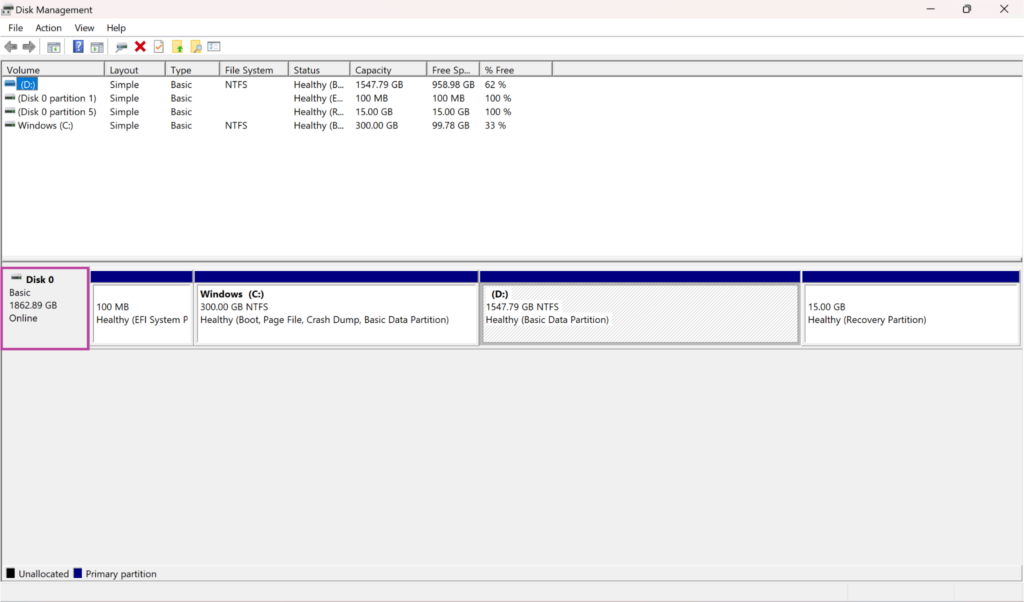1024x602 pixels.
Task: Toggle the Show/Hide Console Tree icon
Action: point(55,46)
